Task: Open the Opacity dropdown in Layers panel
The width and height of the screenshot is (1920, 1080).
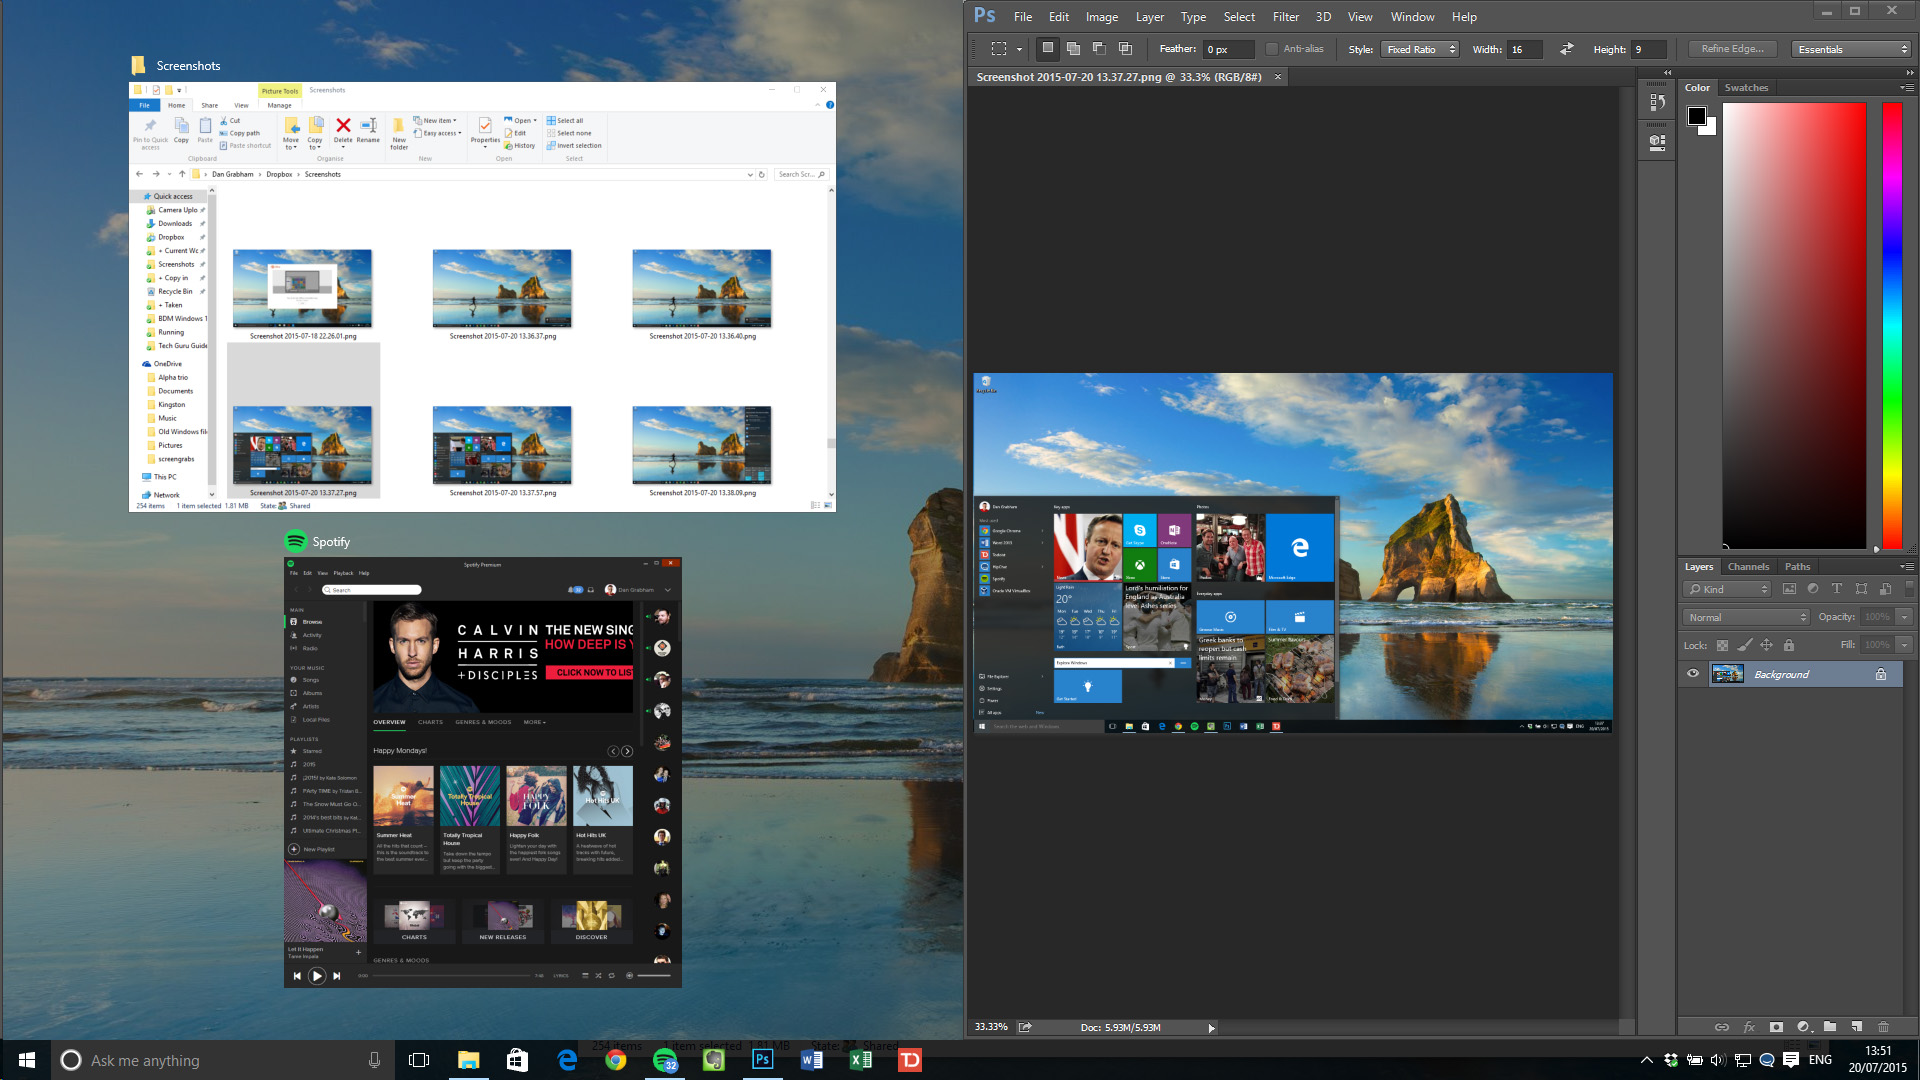Action: pos(1905,617)
